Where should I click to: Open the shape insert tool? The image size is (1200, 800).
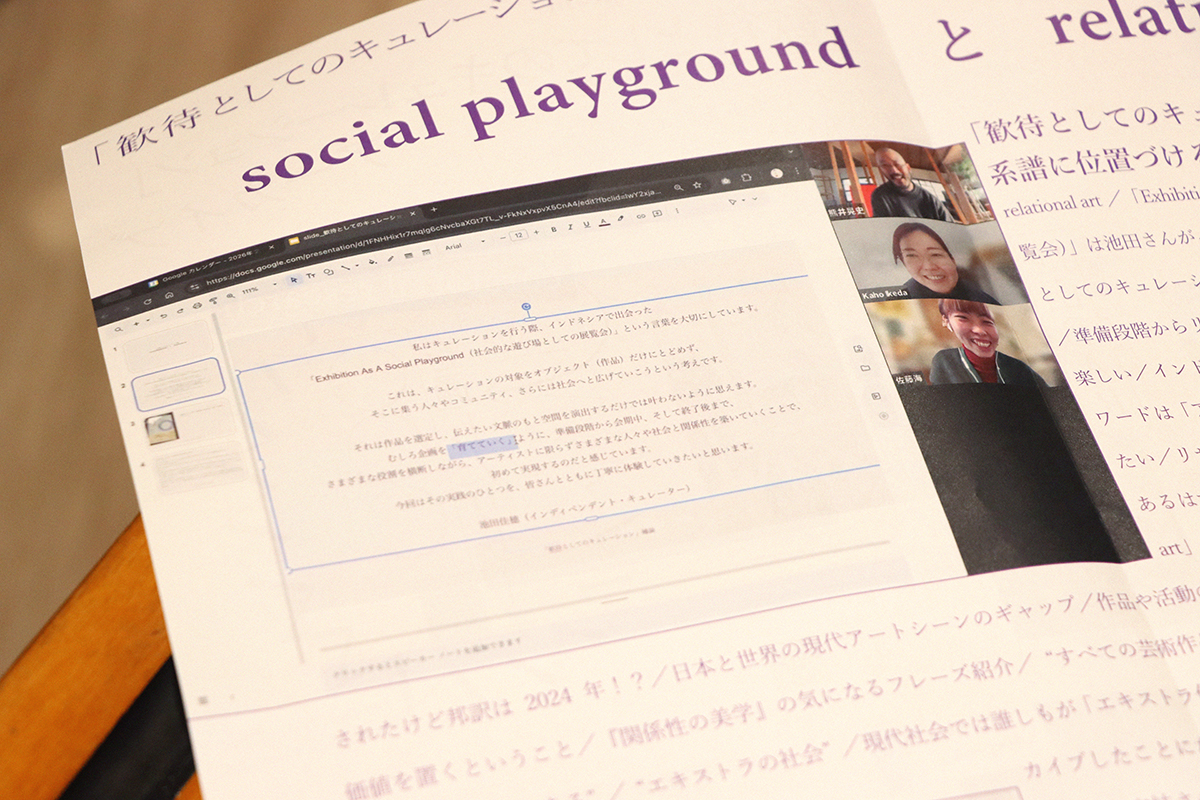(330, 271)
